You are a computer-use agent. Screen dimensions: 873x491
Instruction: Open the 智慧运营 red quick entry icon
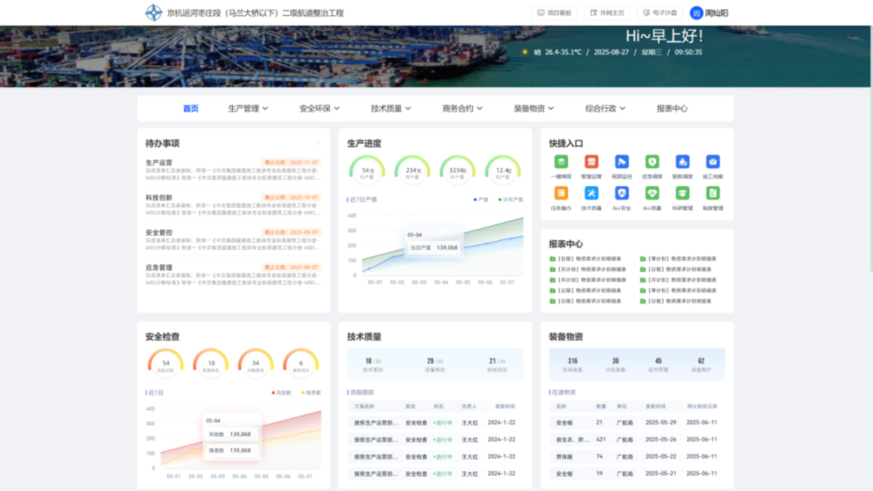[x=591, y=162]
